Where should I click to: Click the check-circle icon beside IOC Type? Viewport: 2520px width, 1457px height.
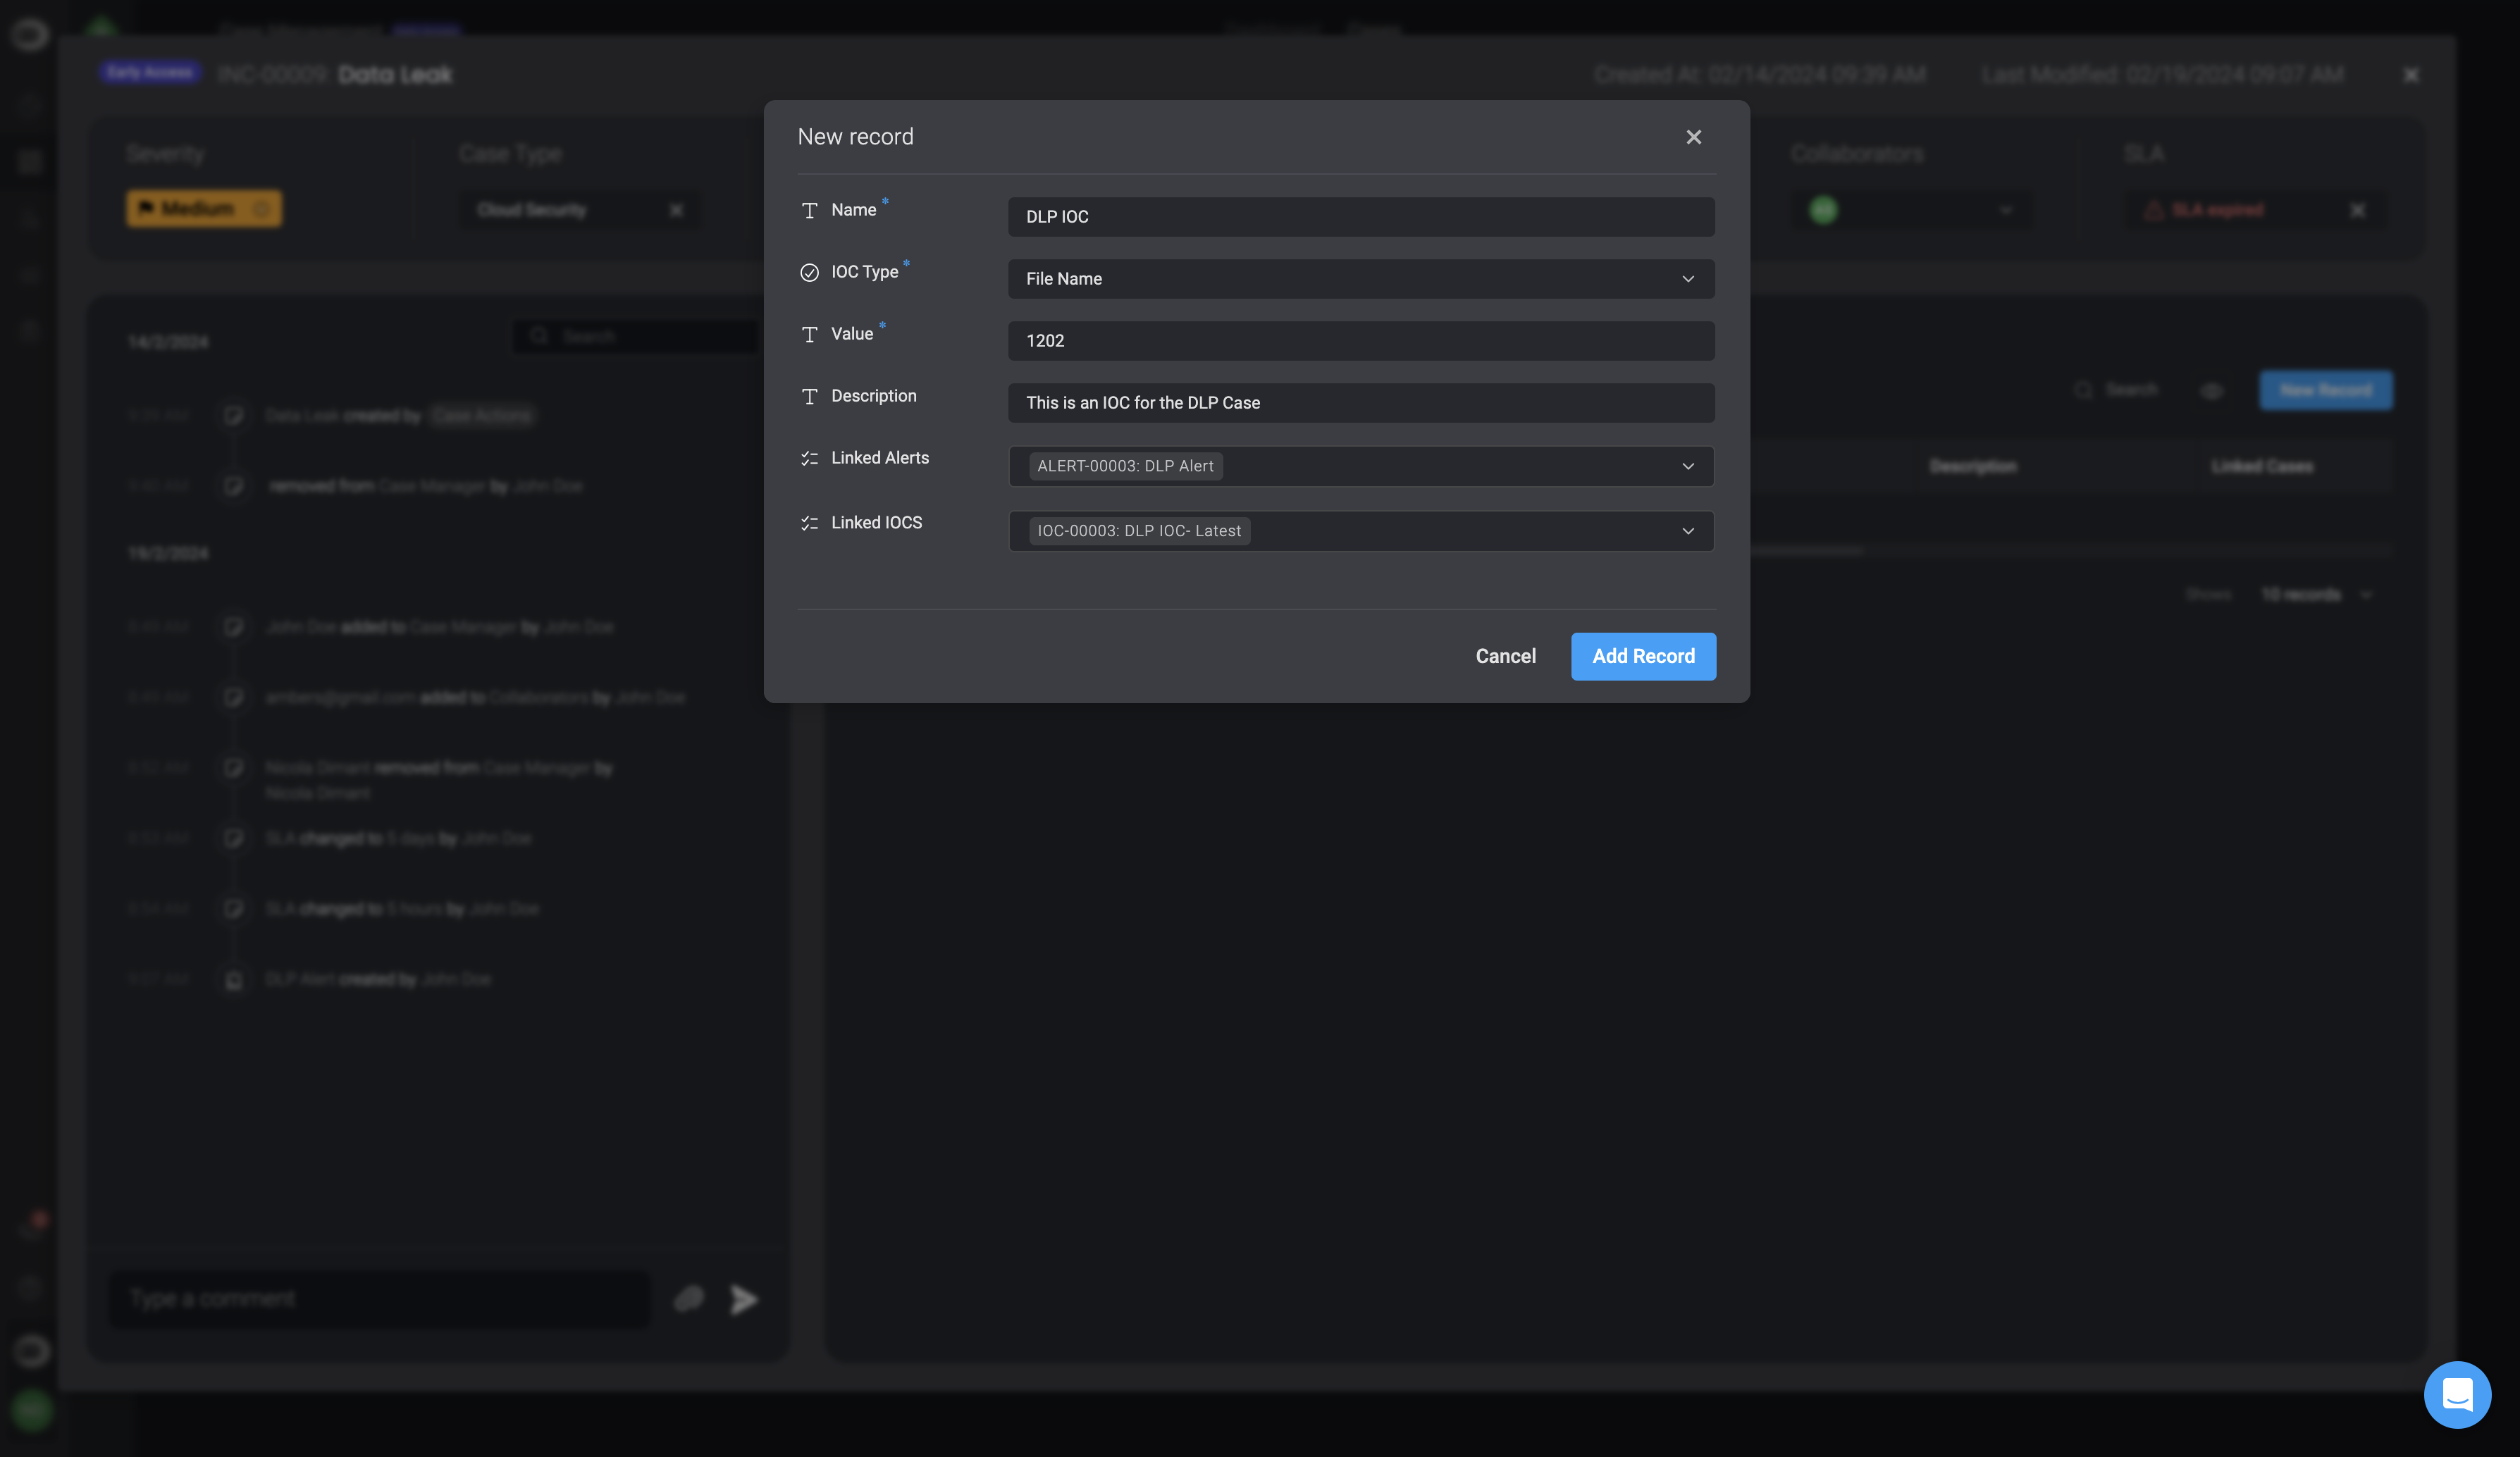point(809,272)
